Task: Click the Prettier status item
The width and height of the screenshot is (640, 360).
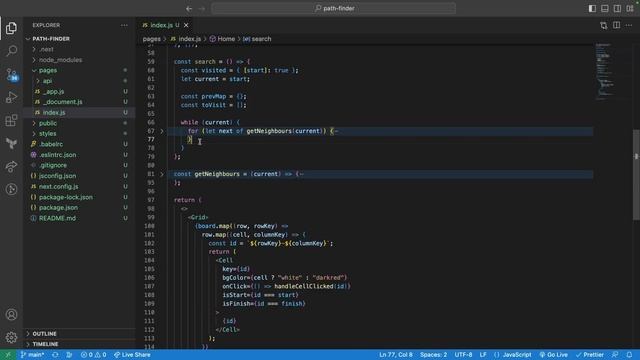Action: click(x=590, y=355)
